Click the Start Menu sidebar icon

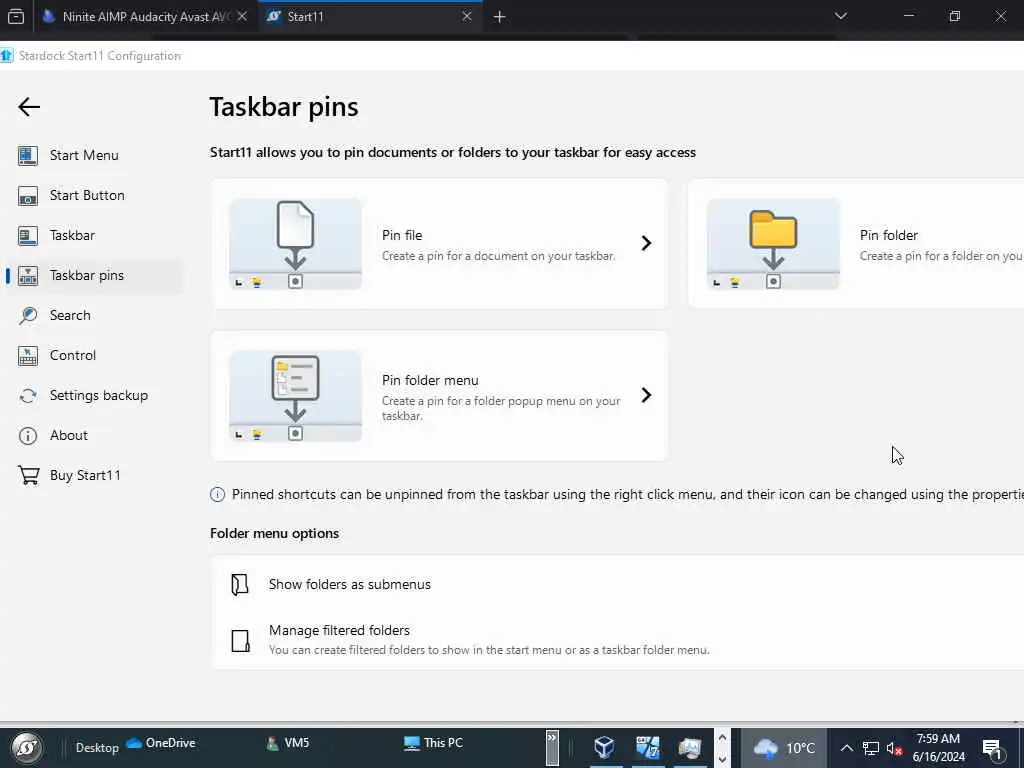pyautogui.click(x=27, y=155)
